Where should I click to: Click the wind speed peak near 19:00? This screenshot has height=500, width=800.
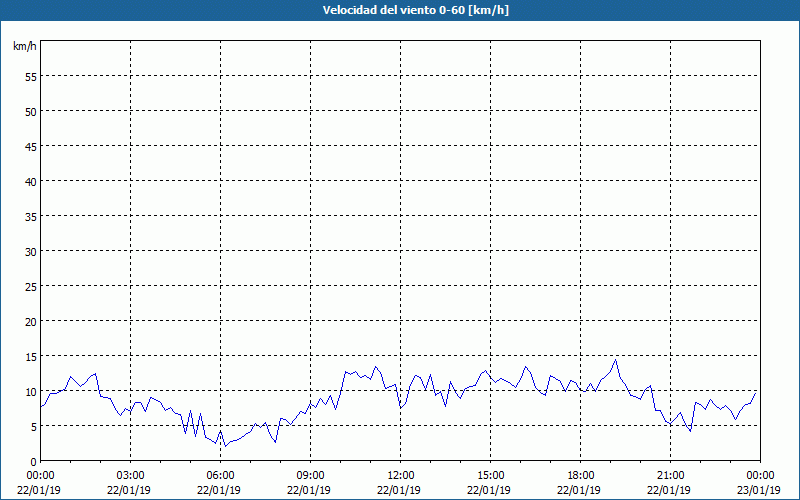pyautogui.click(x=616, y=360)
